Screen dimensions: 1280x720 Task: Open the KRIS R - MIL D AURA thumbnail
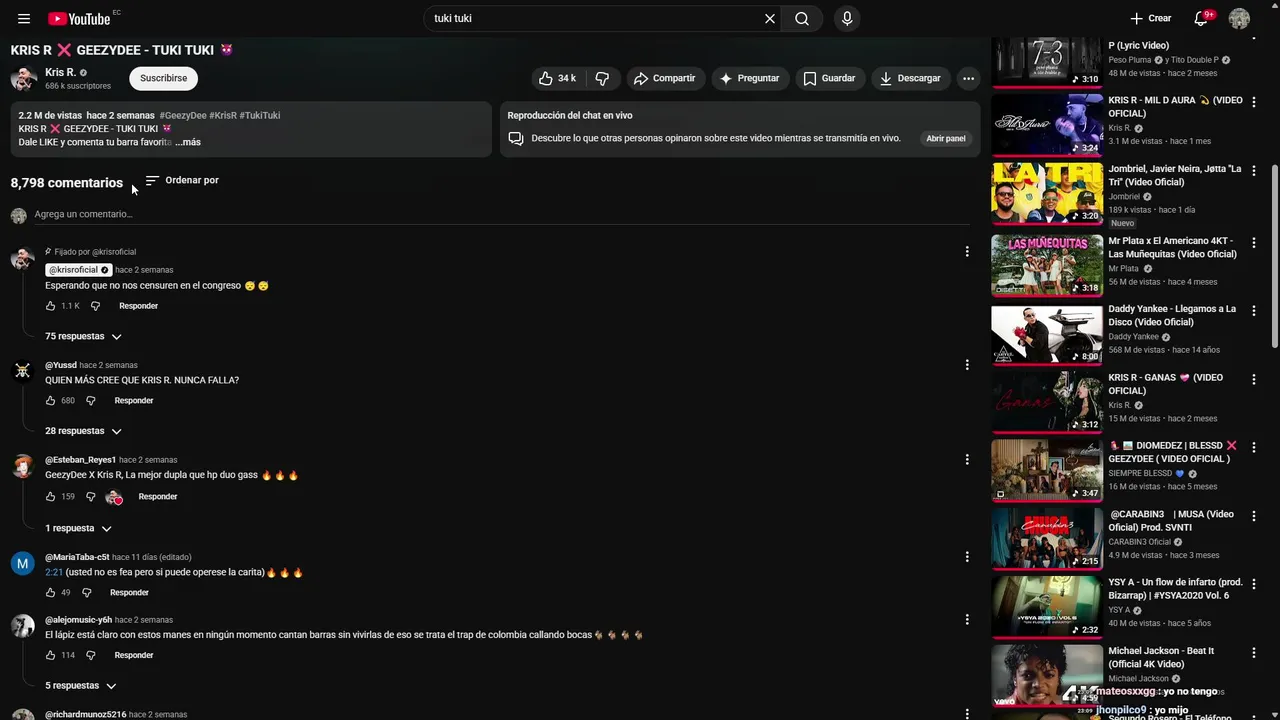point(1047,125)
